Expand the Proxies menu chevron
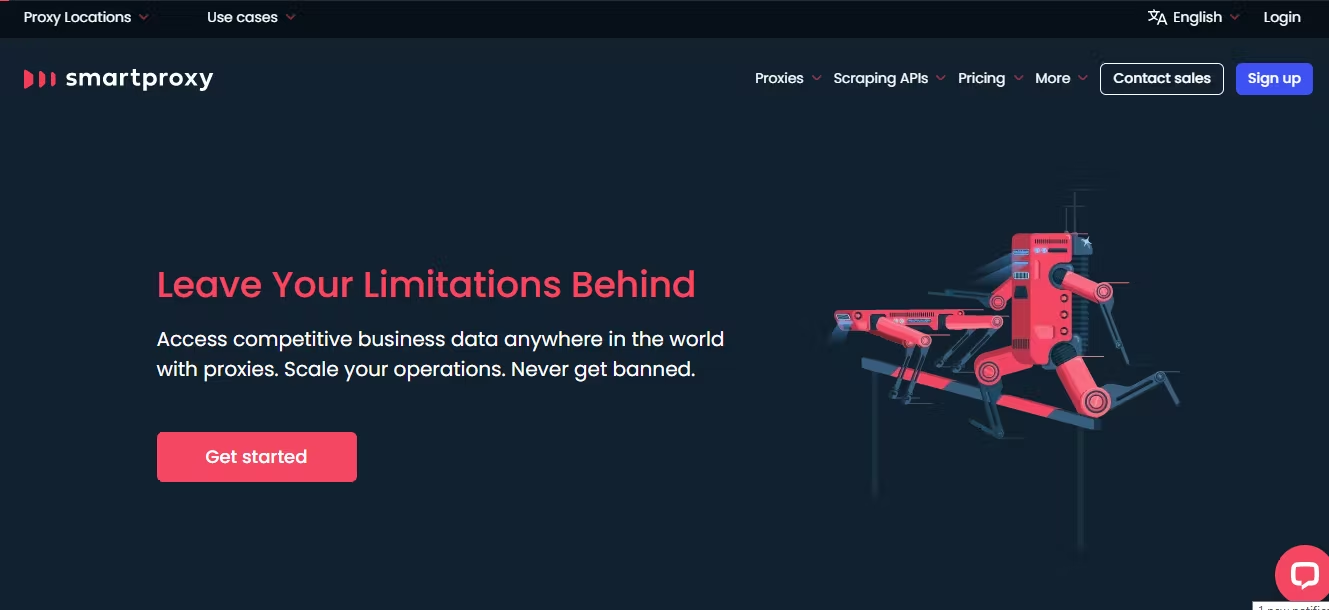The width and height of the screenshot is (1329, 610). 817,78
